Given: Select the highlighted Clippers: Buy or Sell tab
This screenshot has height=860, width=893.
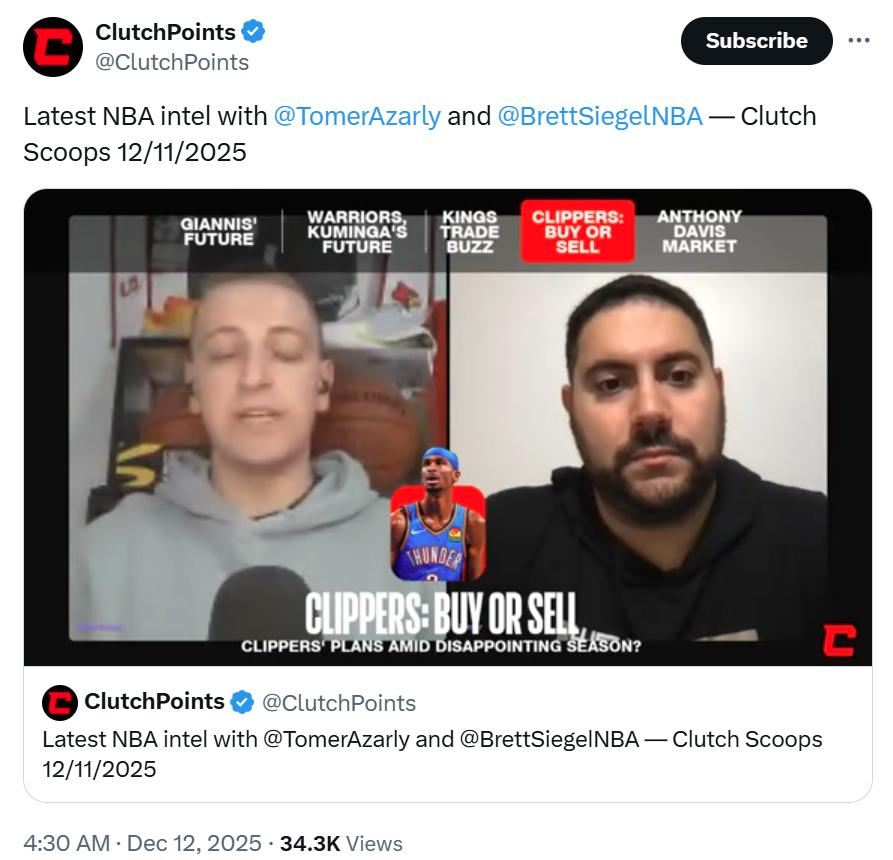Looking at the screenshot, I should (x=577, y=231).
